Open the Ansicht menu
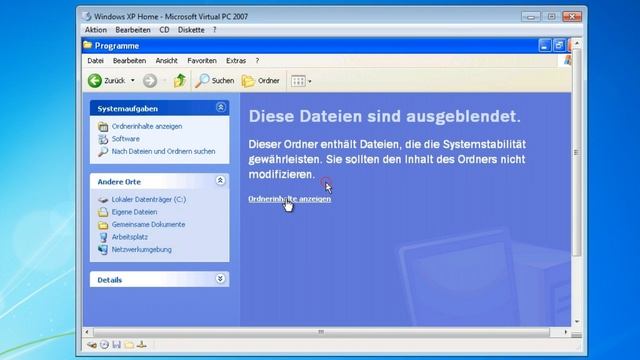The image size is (640, 360). click(167, 60)
